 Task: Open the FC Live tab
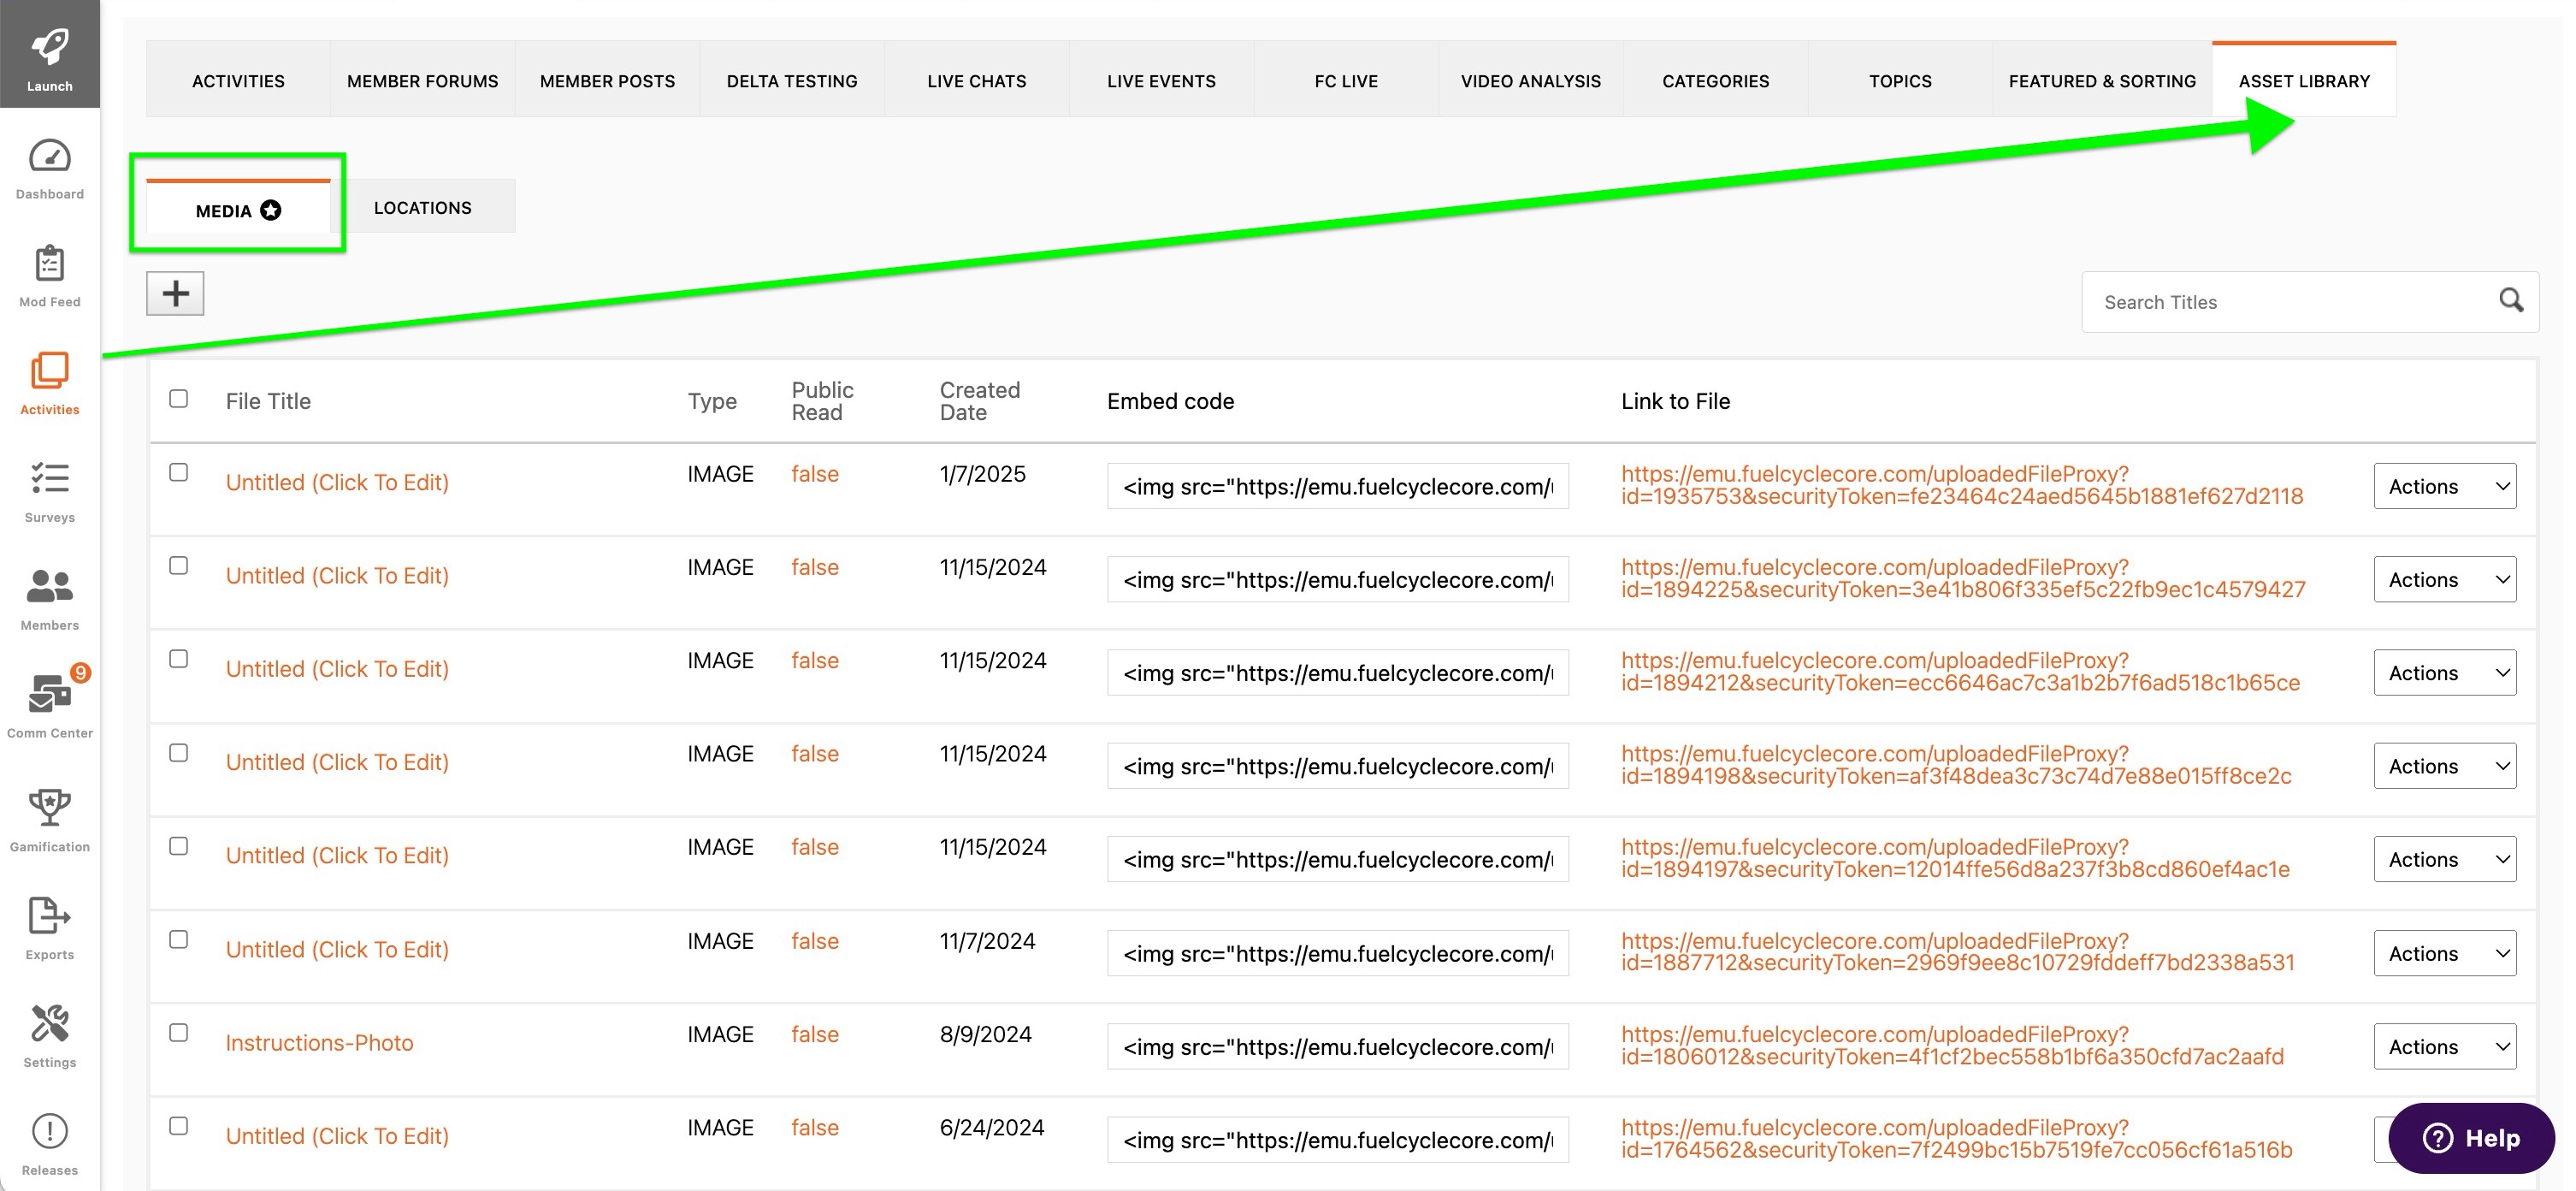(1346, 80)
